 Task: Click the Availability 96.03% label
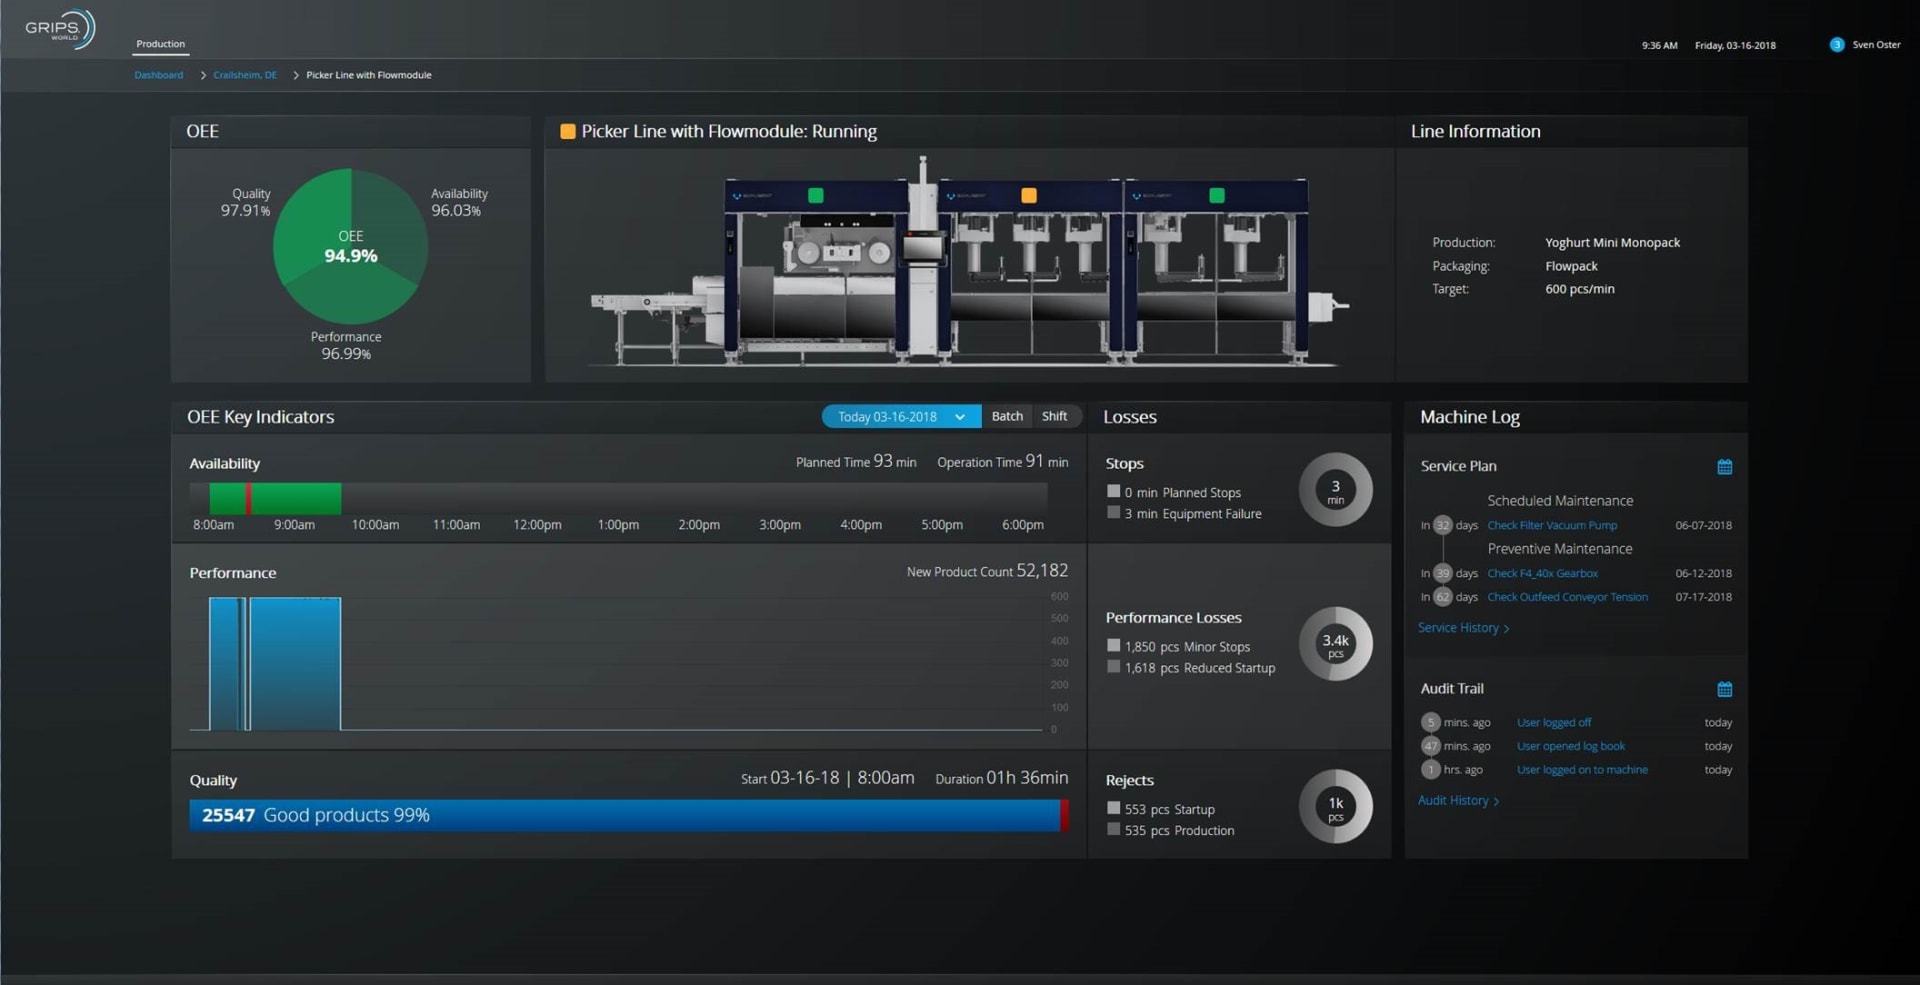coord(459,202)
